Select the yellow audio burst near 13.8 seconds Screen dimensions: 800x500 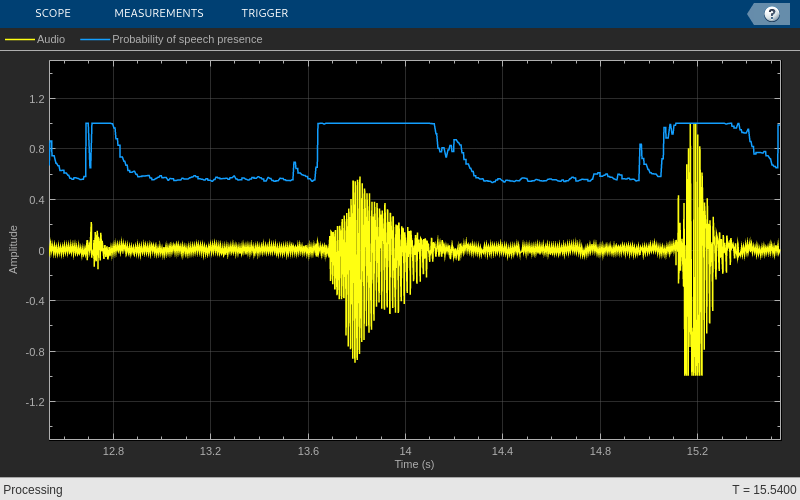click(380, 269)
